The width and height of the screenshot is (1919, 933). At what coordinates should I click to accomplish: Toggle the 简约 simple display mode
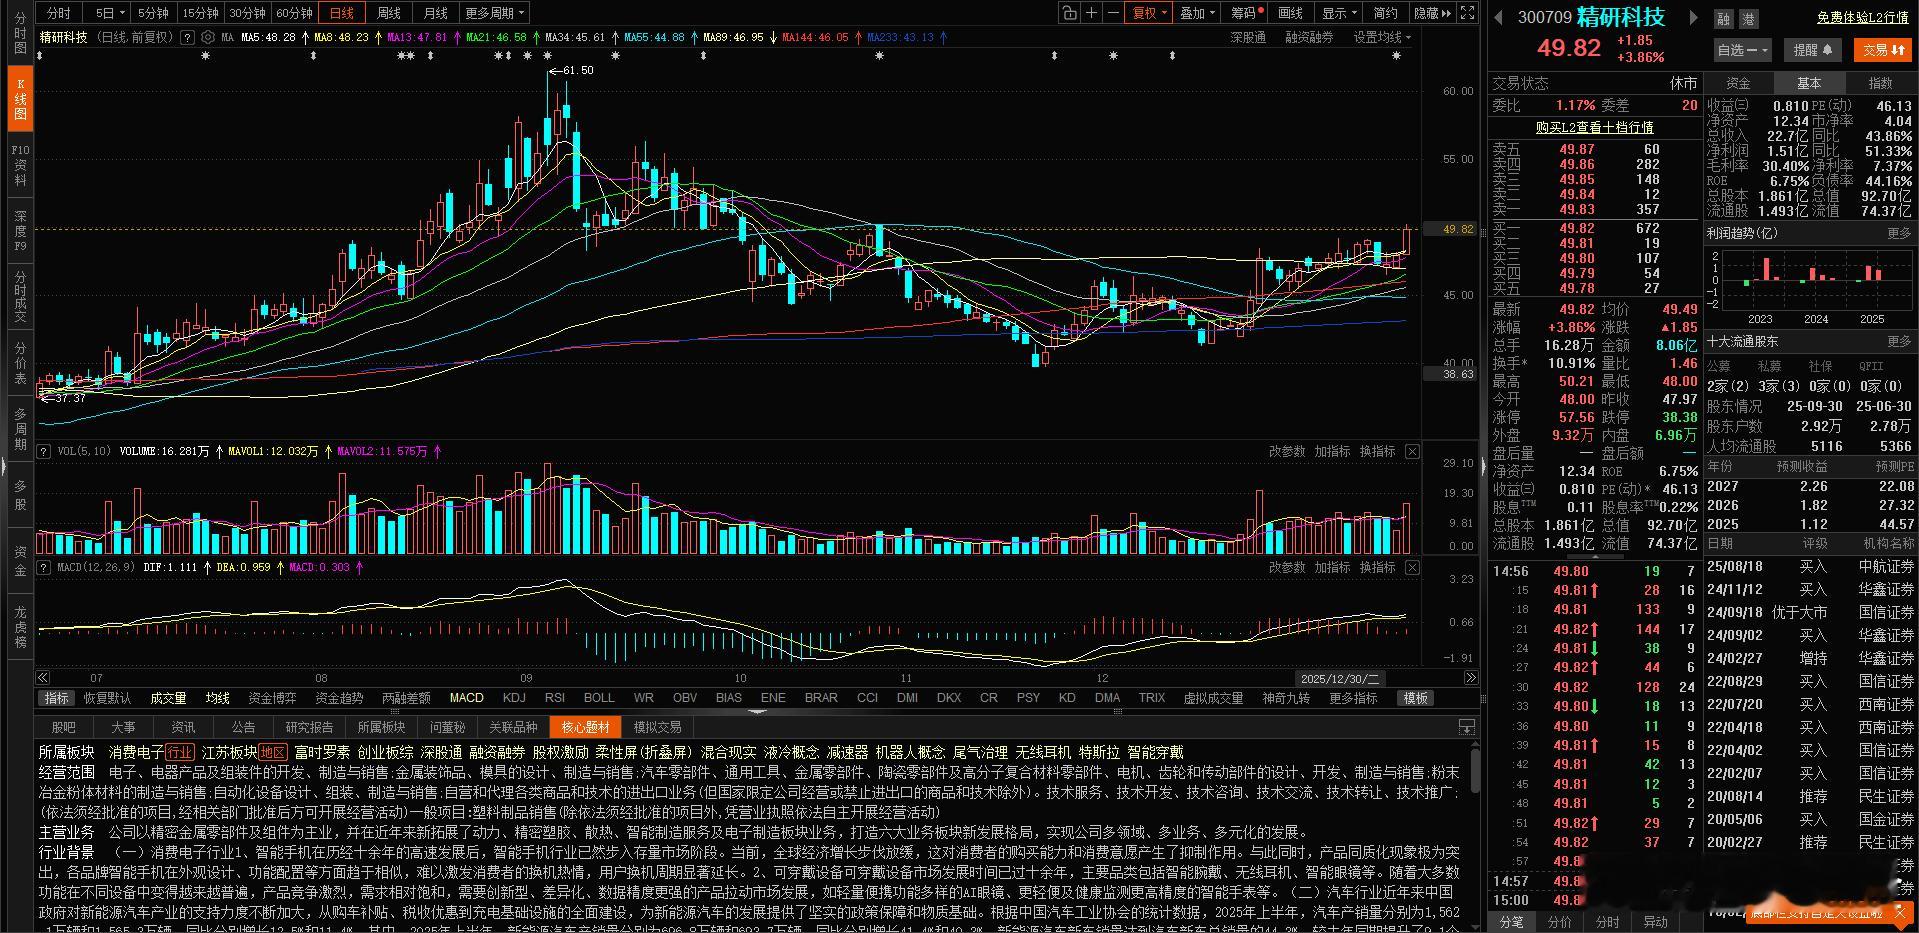[1385, 13]
